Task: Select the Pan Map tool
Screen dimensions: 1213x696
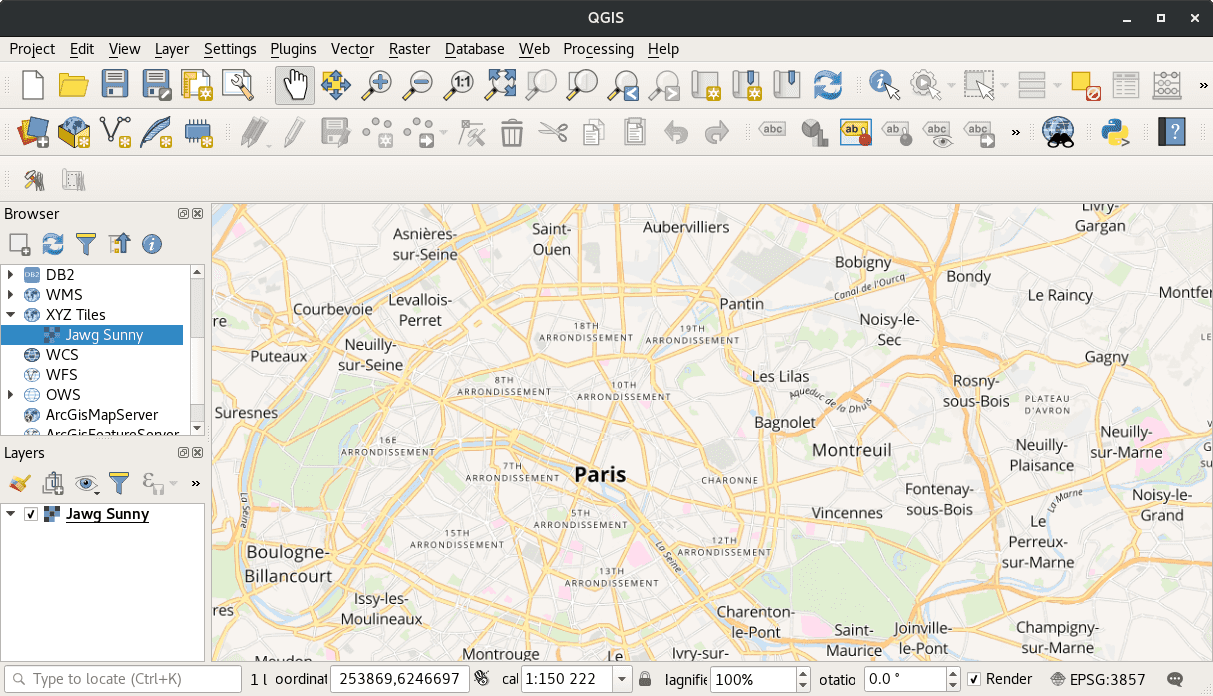Action: click(x=294, y=84)
